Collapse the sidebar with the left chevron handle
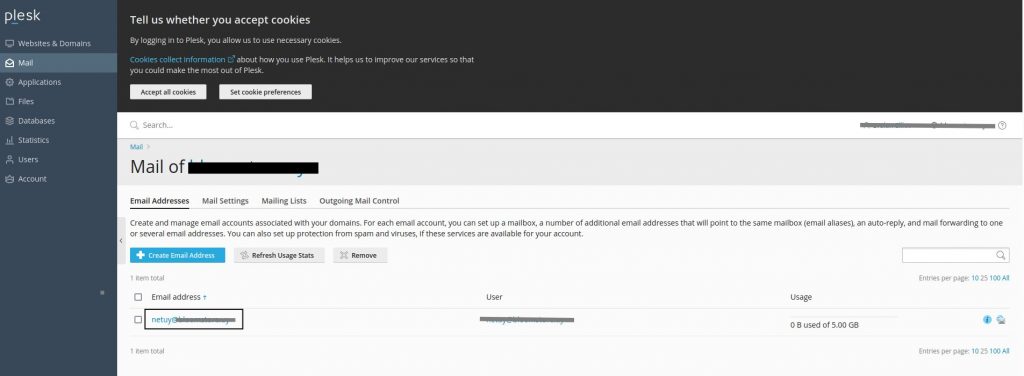 click(x=121, y=241)
